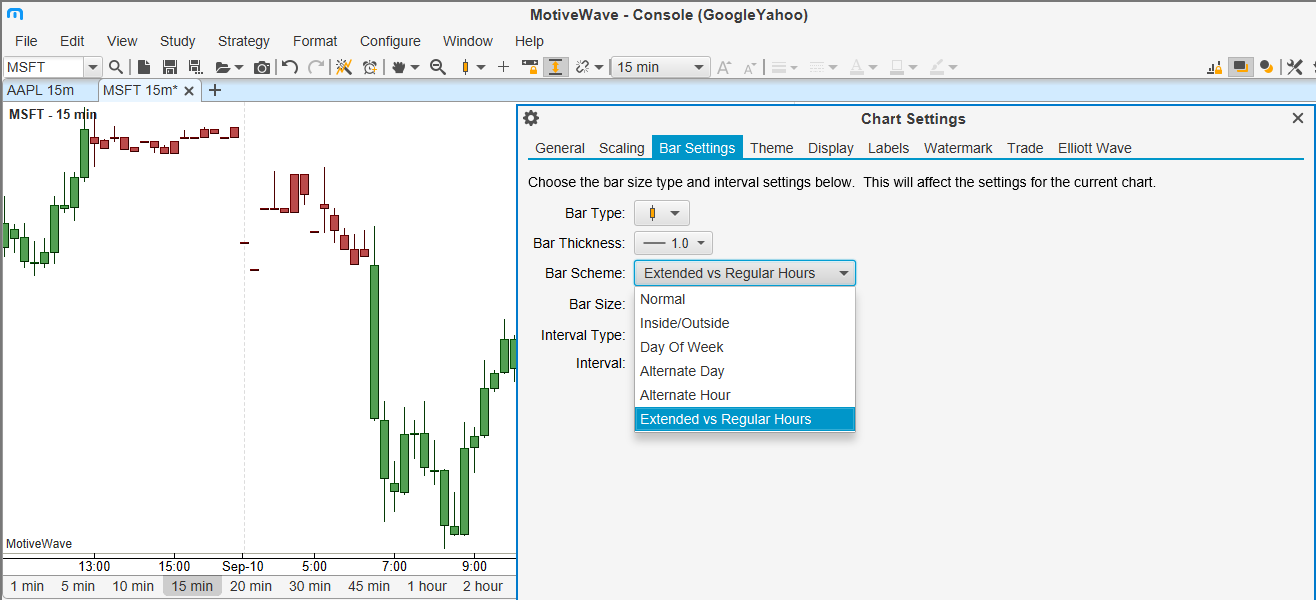Click the alarm clock alerts icon
This screenshot has width=1316, height=600.
(370, 67)
